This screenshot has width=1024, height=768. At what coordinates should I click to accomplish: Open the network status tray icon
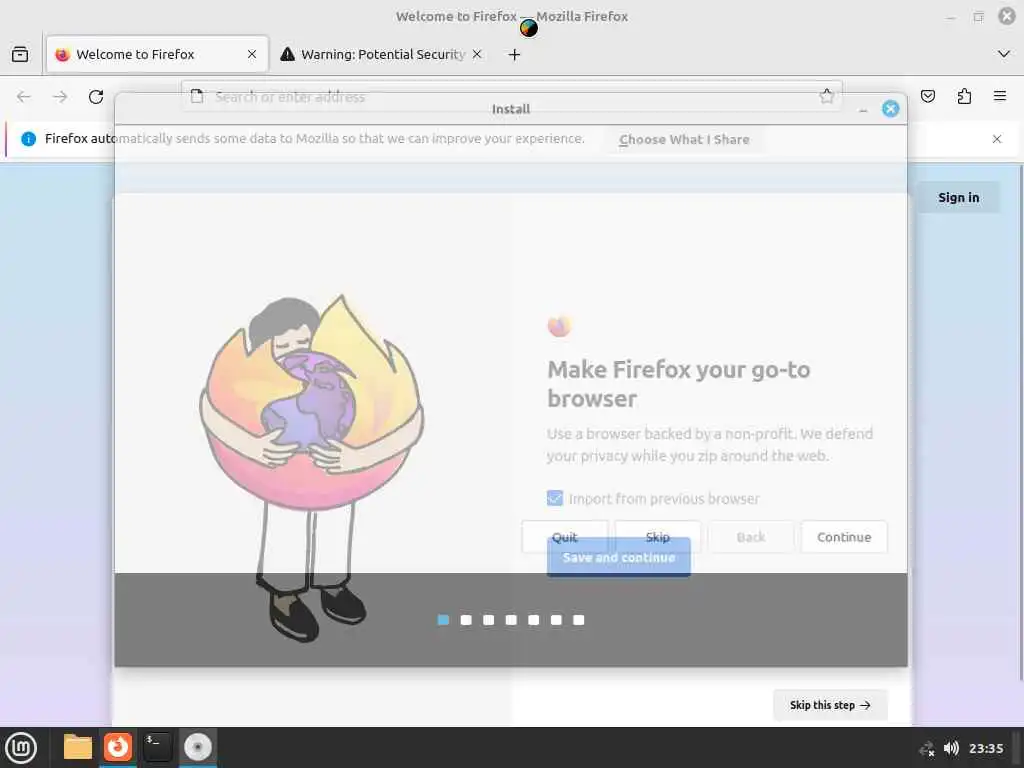pyautogui.click(x=927, y=748)
